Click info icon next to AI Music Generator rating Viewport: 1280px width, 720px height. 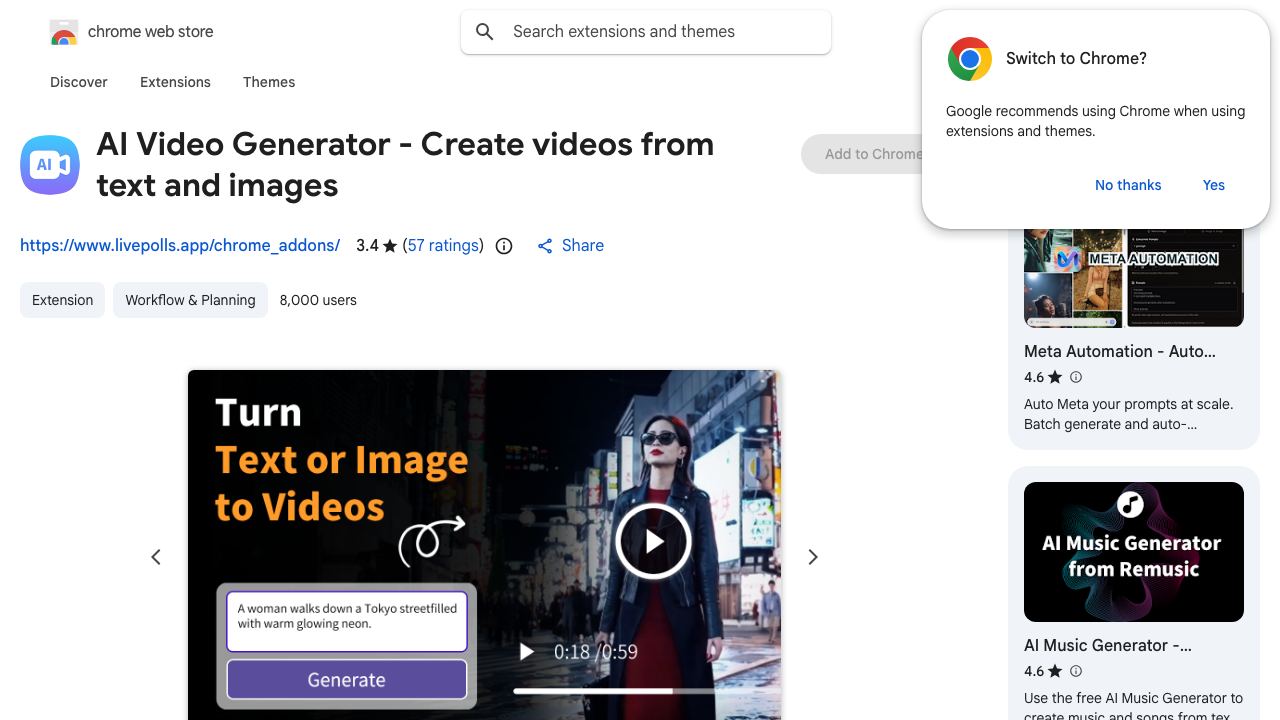(x=1076, y=671)
